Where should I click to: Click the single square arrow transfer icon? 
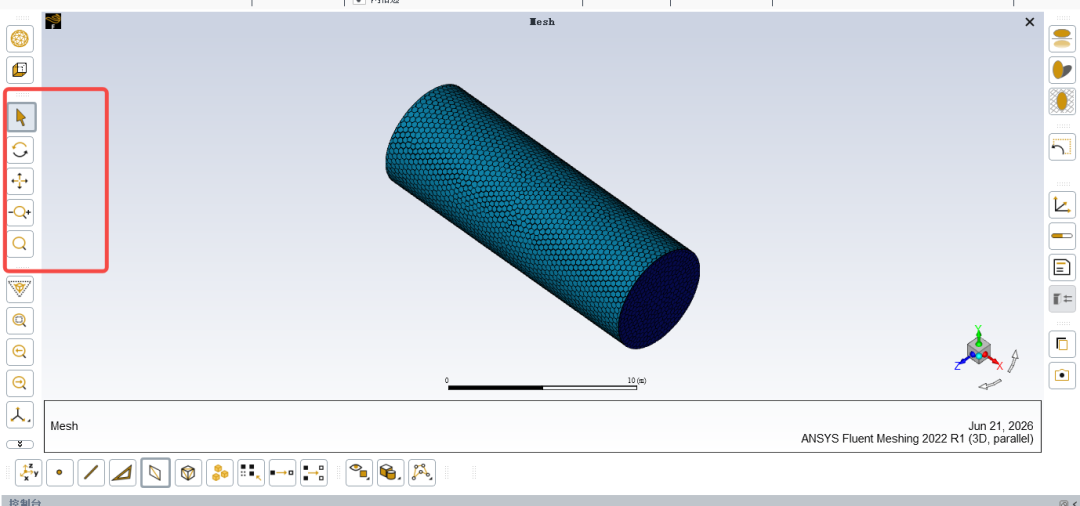pos(282,473)
